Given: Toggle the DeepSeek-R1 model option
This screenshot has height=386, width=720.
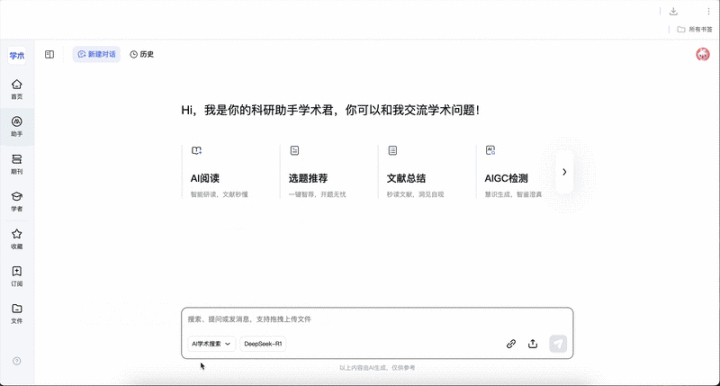Looking at the screenshot, I should point(263,344).
